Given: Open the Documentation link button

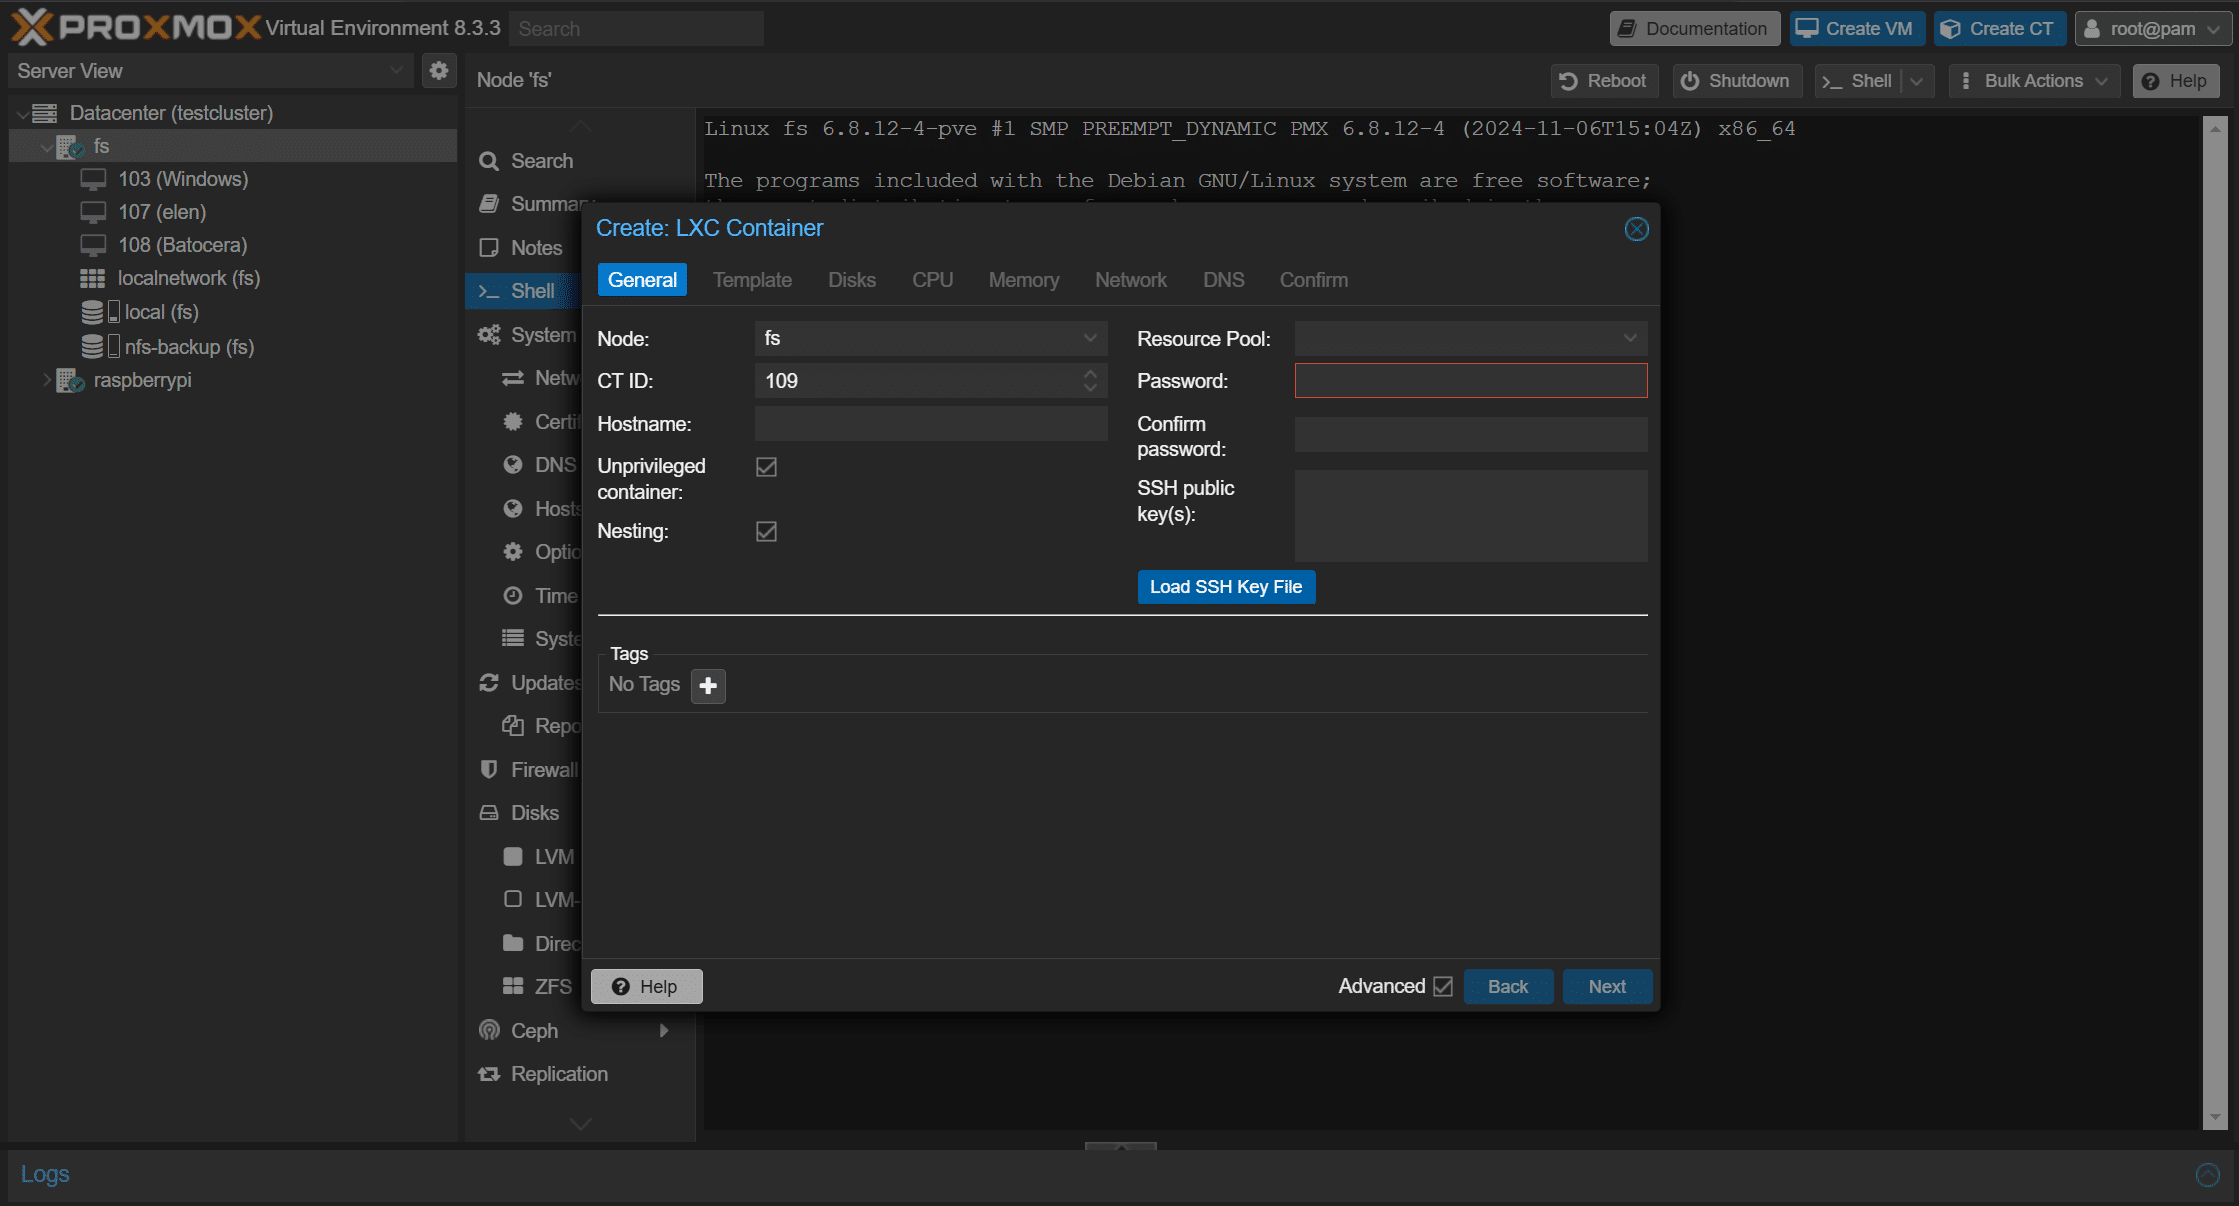Looking at the screenshot, I should 1694,29.
